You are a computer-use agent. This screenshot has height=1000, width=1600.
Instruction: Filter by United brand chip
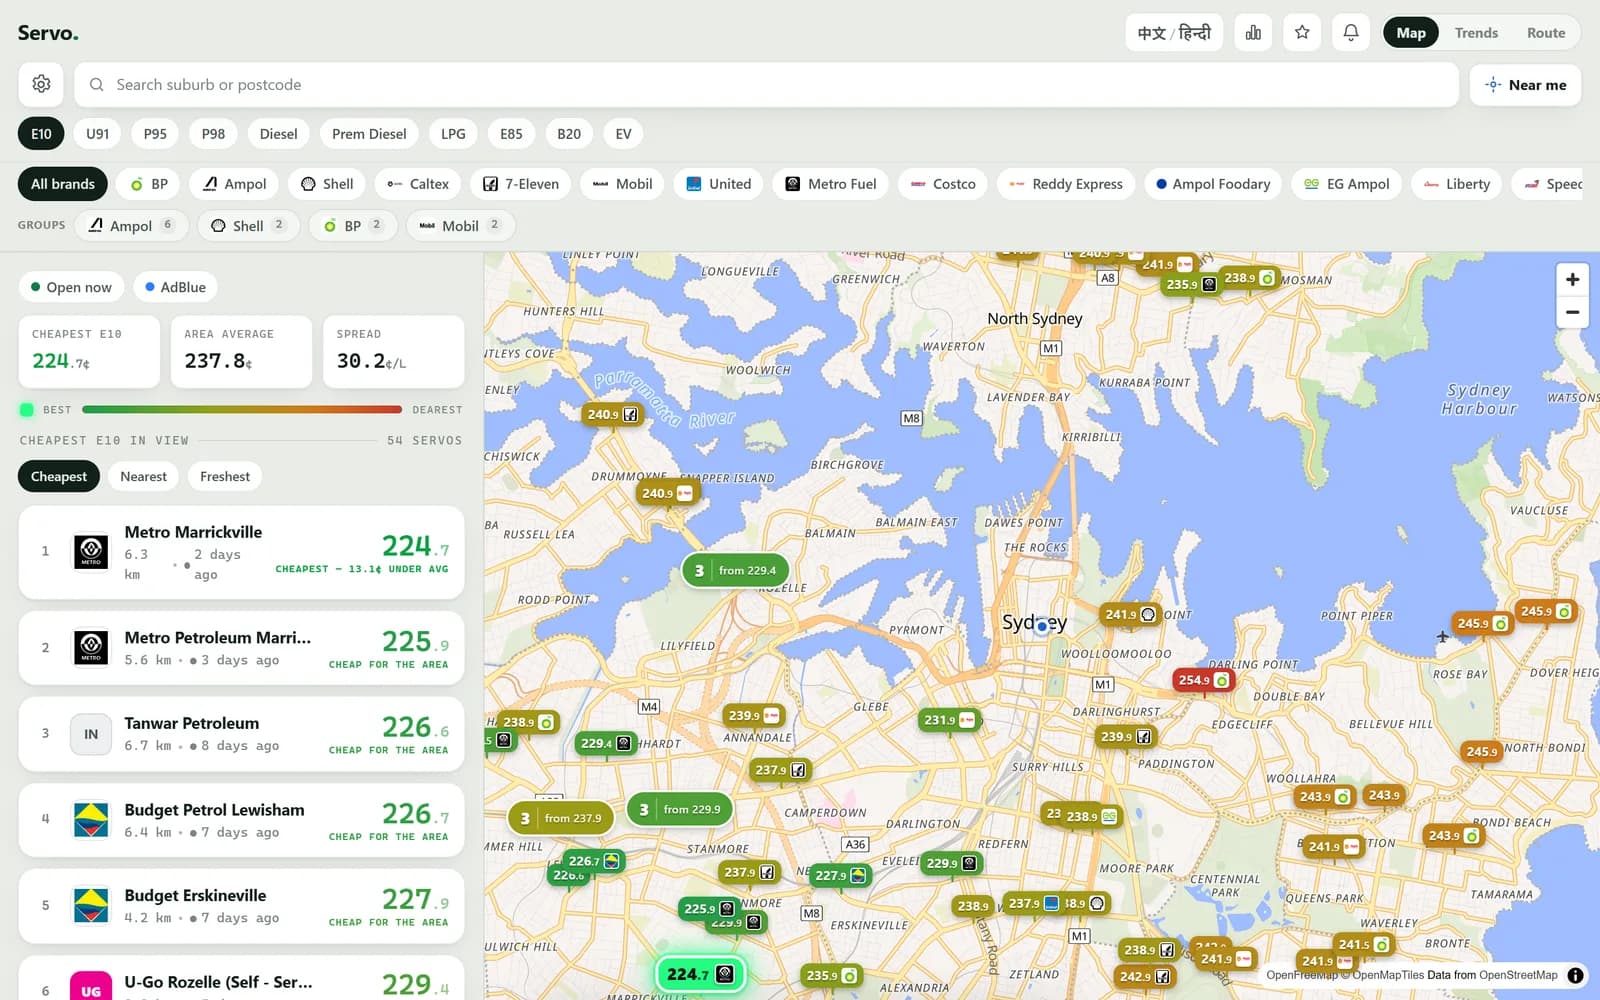718,184
